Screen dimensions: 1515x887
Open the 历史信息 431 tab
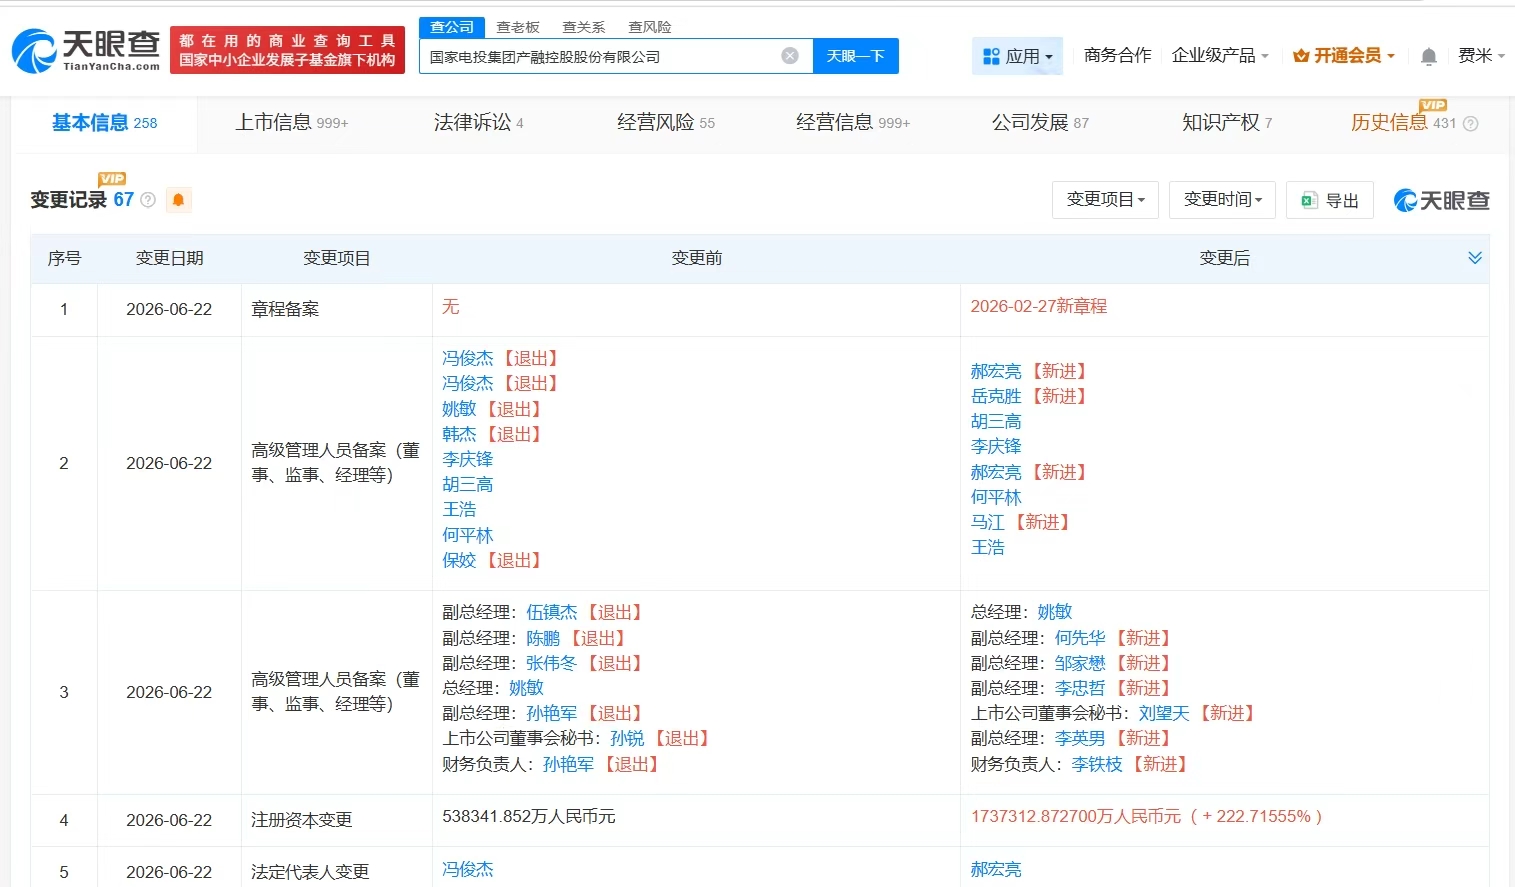1403,123
